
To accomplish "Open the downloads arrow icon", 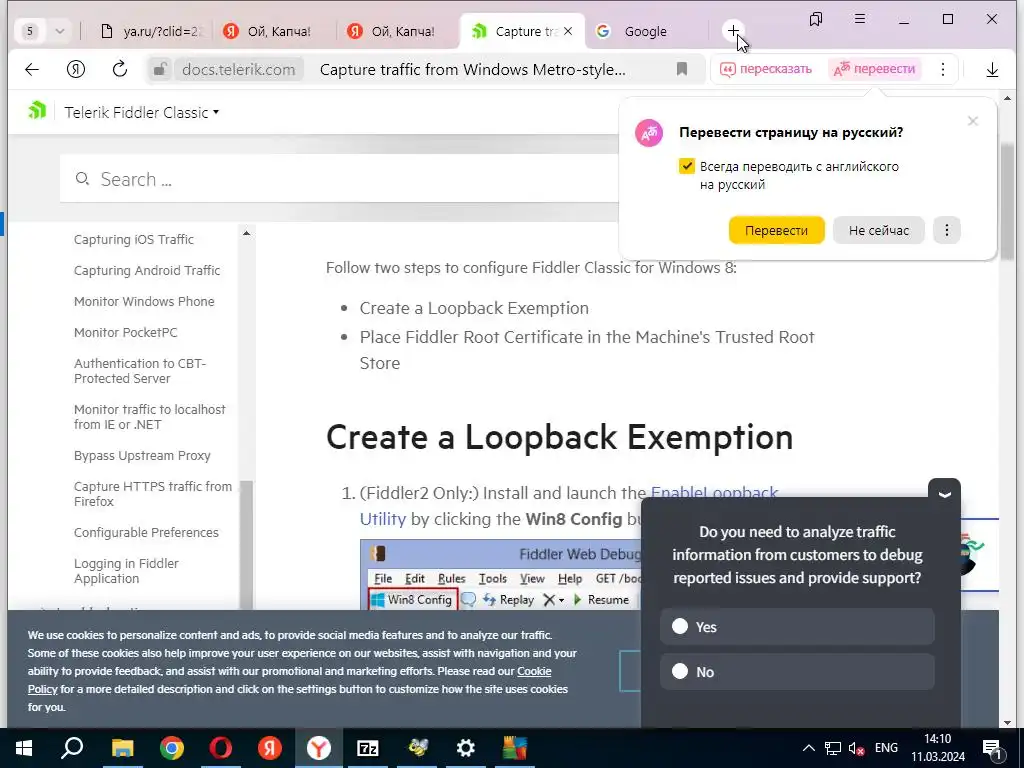I will tap(992, 69).
